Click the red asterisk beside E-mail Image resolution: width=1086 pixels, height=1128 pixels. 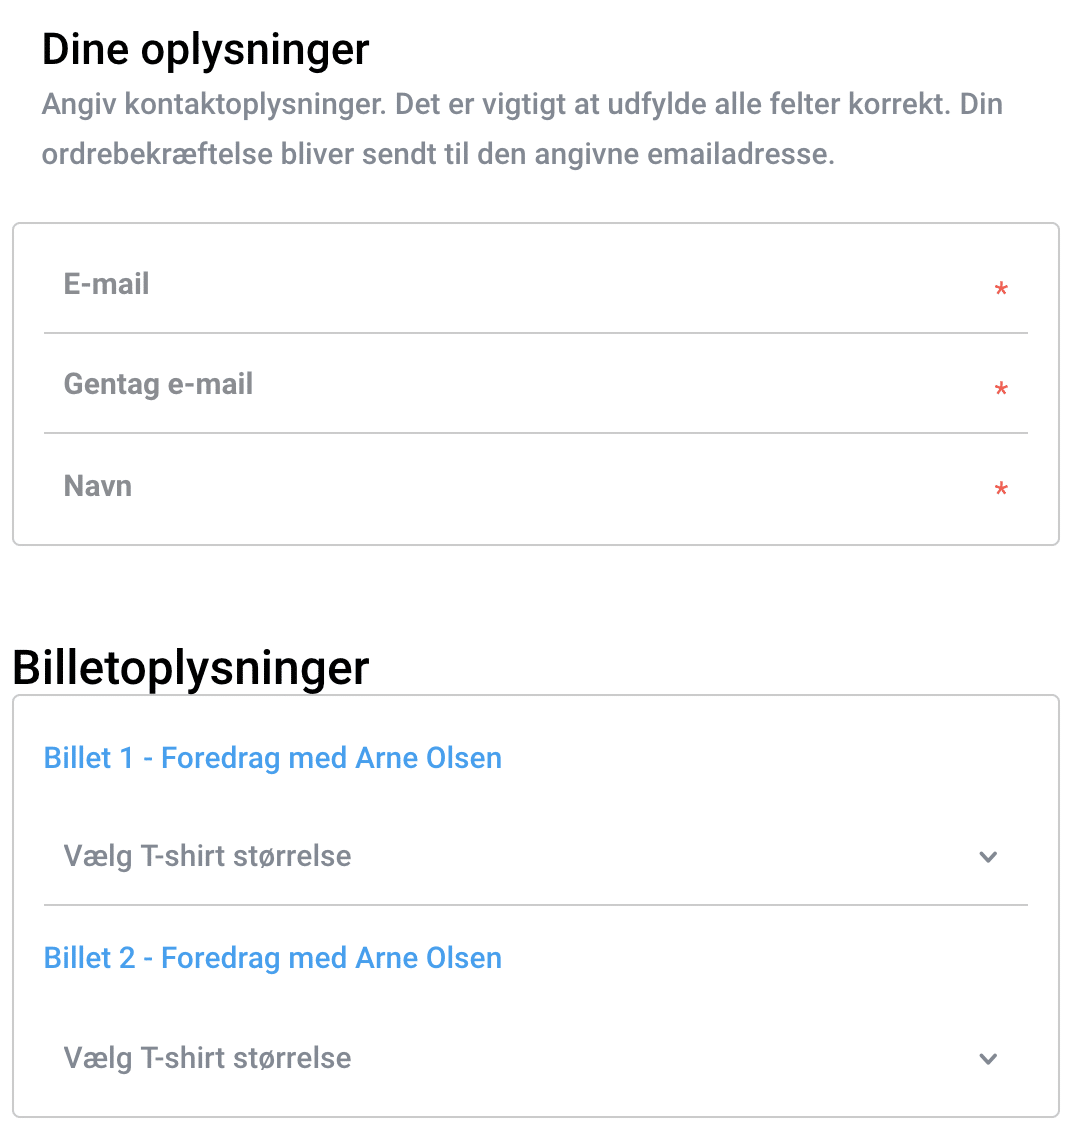pos(1000,289)
